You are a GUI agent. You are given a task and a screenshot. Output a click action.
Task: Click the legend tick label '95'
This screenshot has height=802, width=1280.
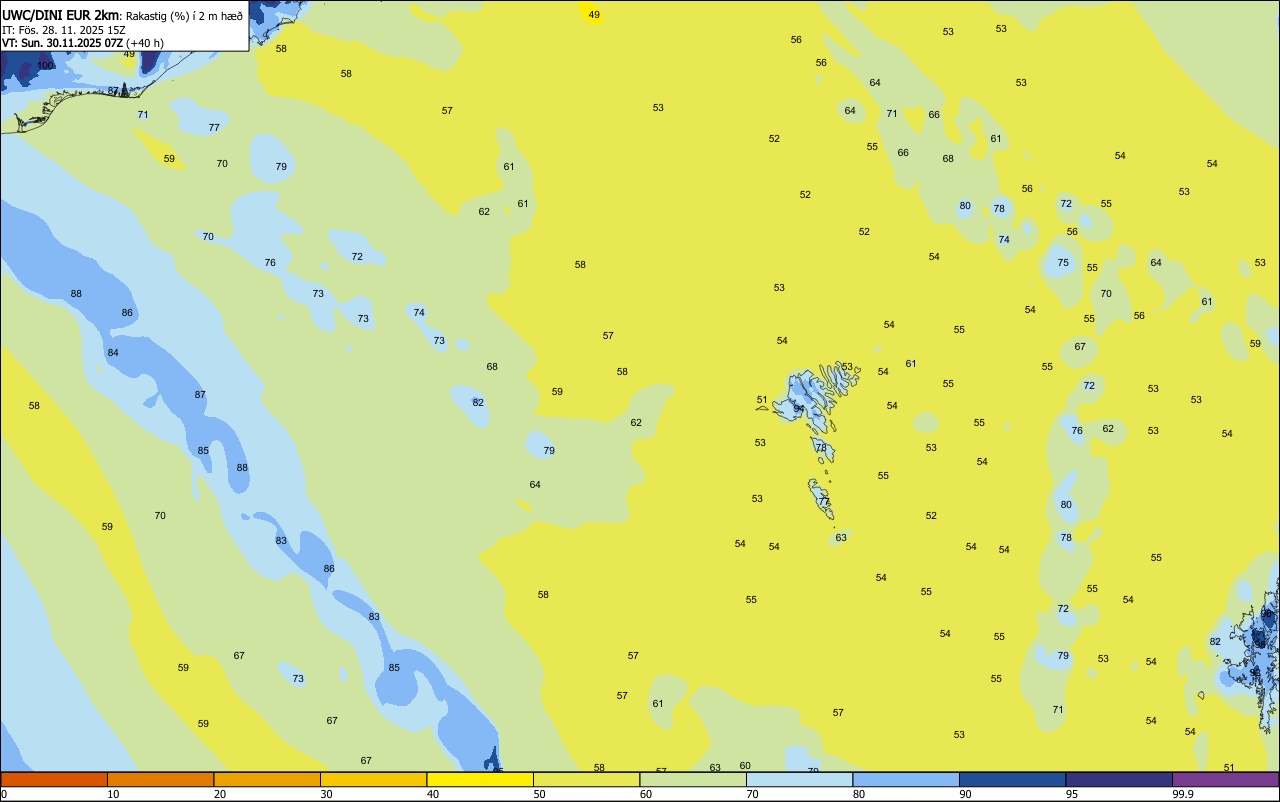[1072, 794]
